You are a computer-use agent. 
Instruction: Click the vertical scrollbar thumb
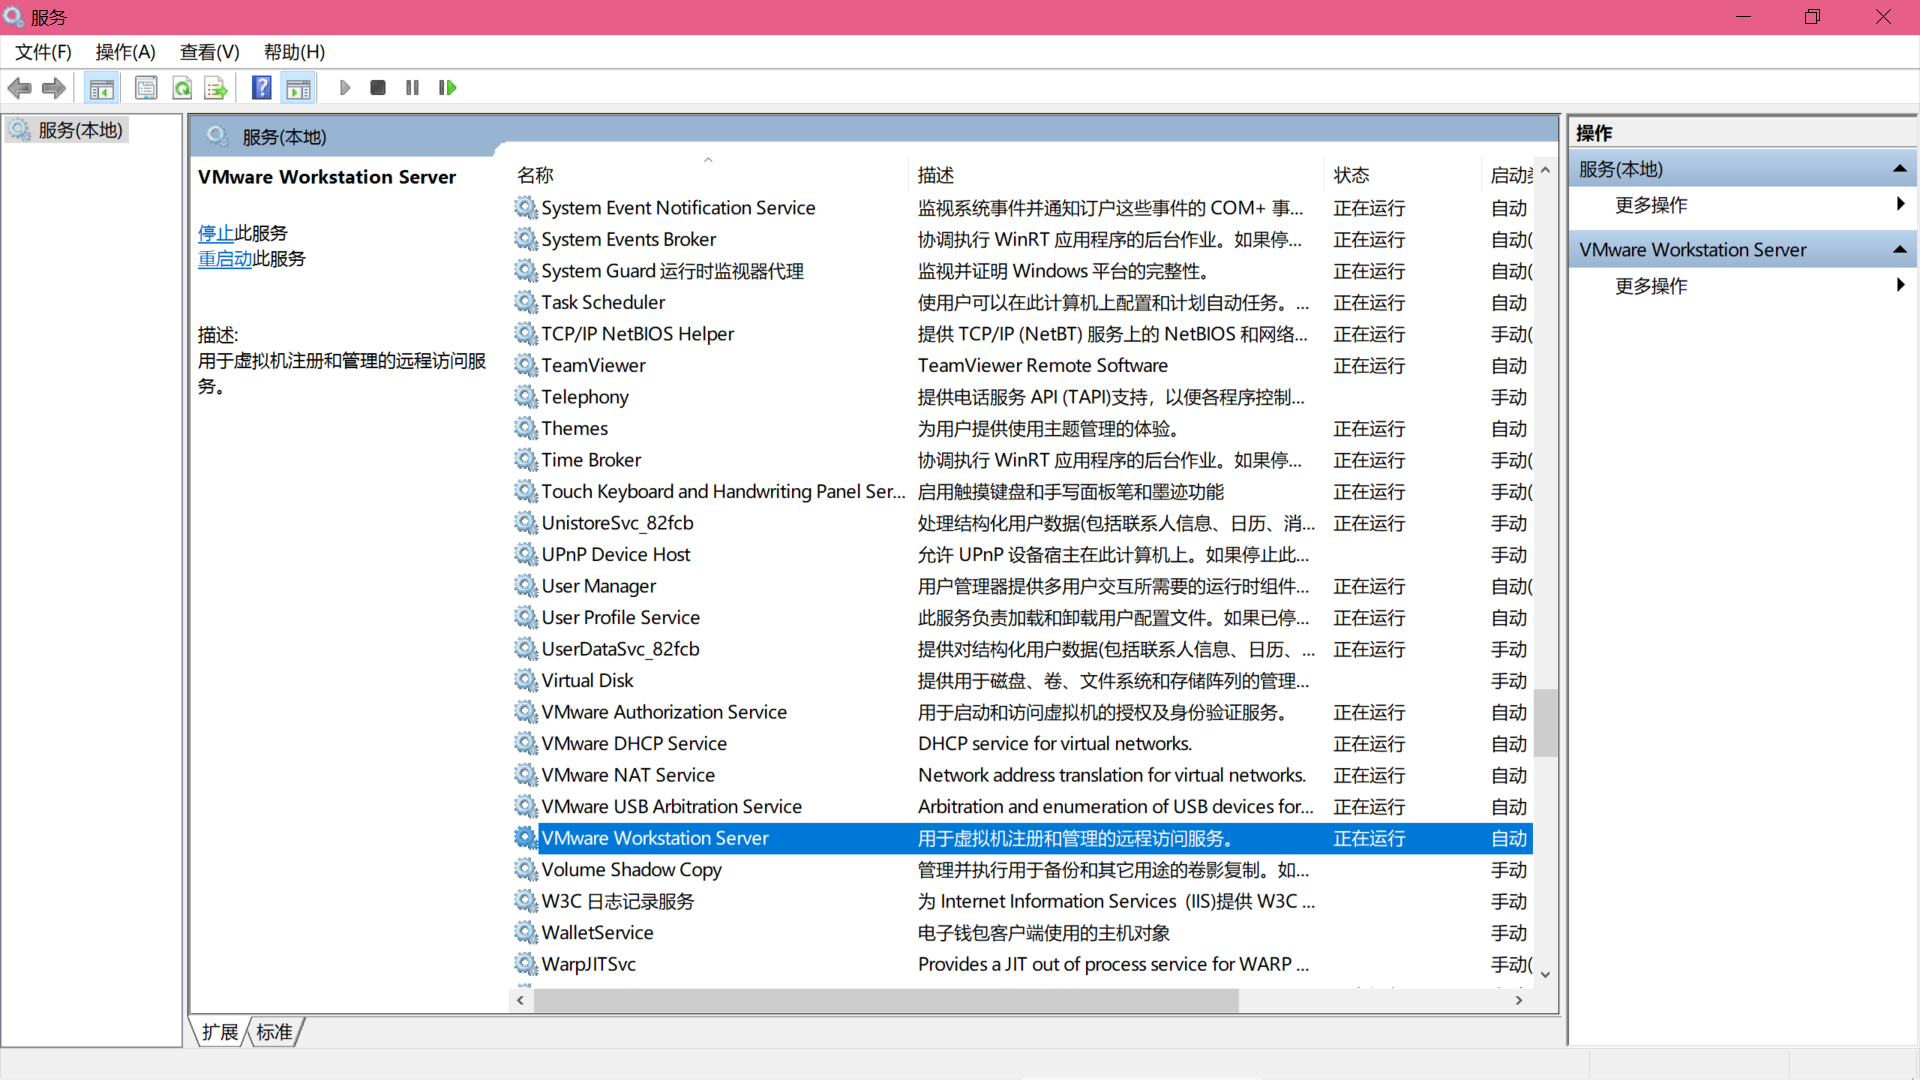pyautogui.click(x=1546, y=723)
